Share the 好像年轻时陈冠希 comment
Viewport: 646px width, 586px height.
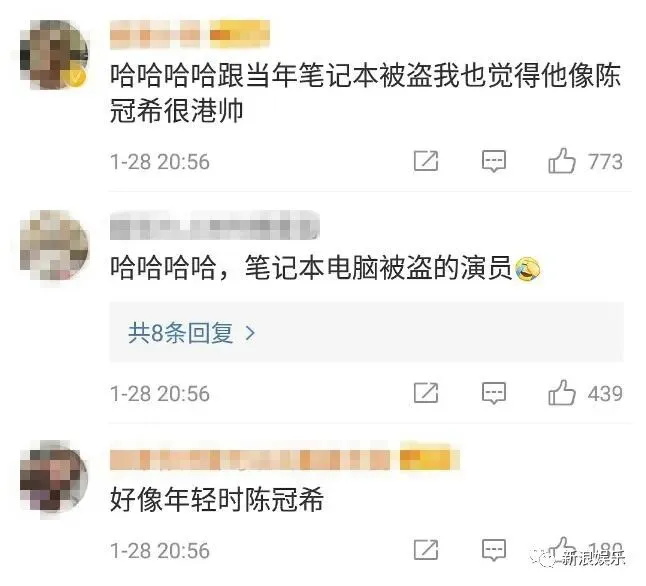coord(426,550)
